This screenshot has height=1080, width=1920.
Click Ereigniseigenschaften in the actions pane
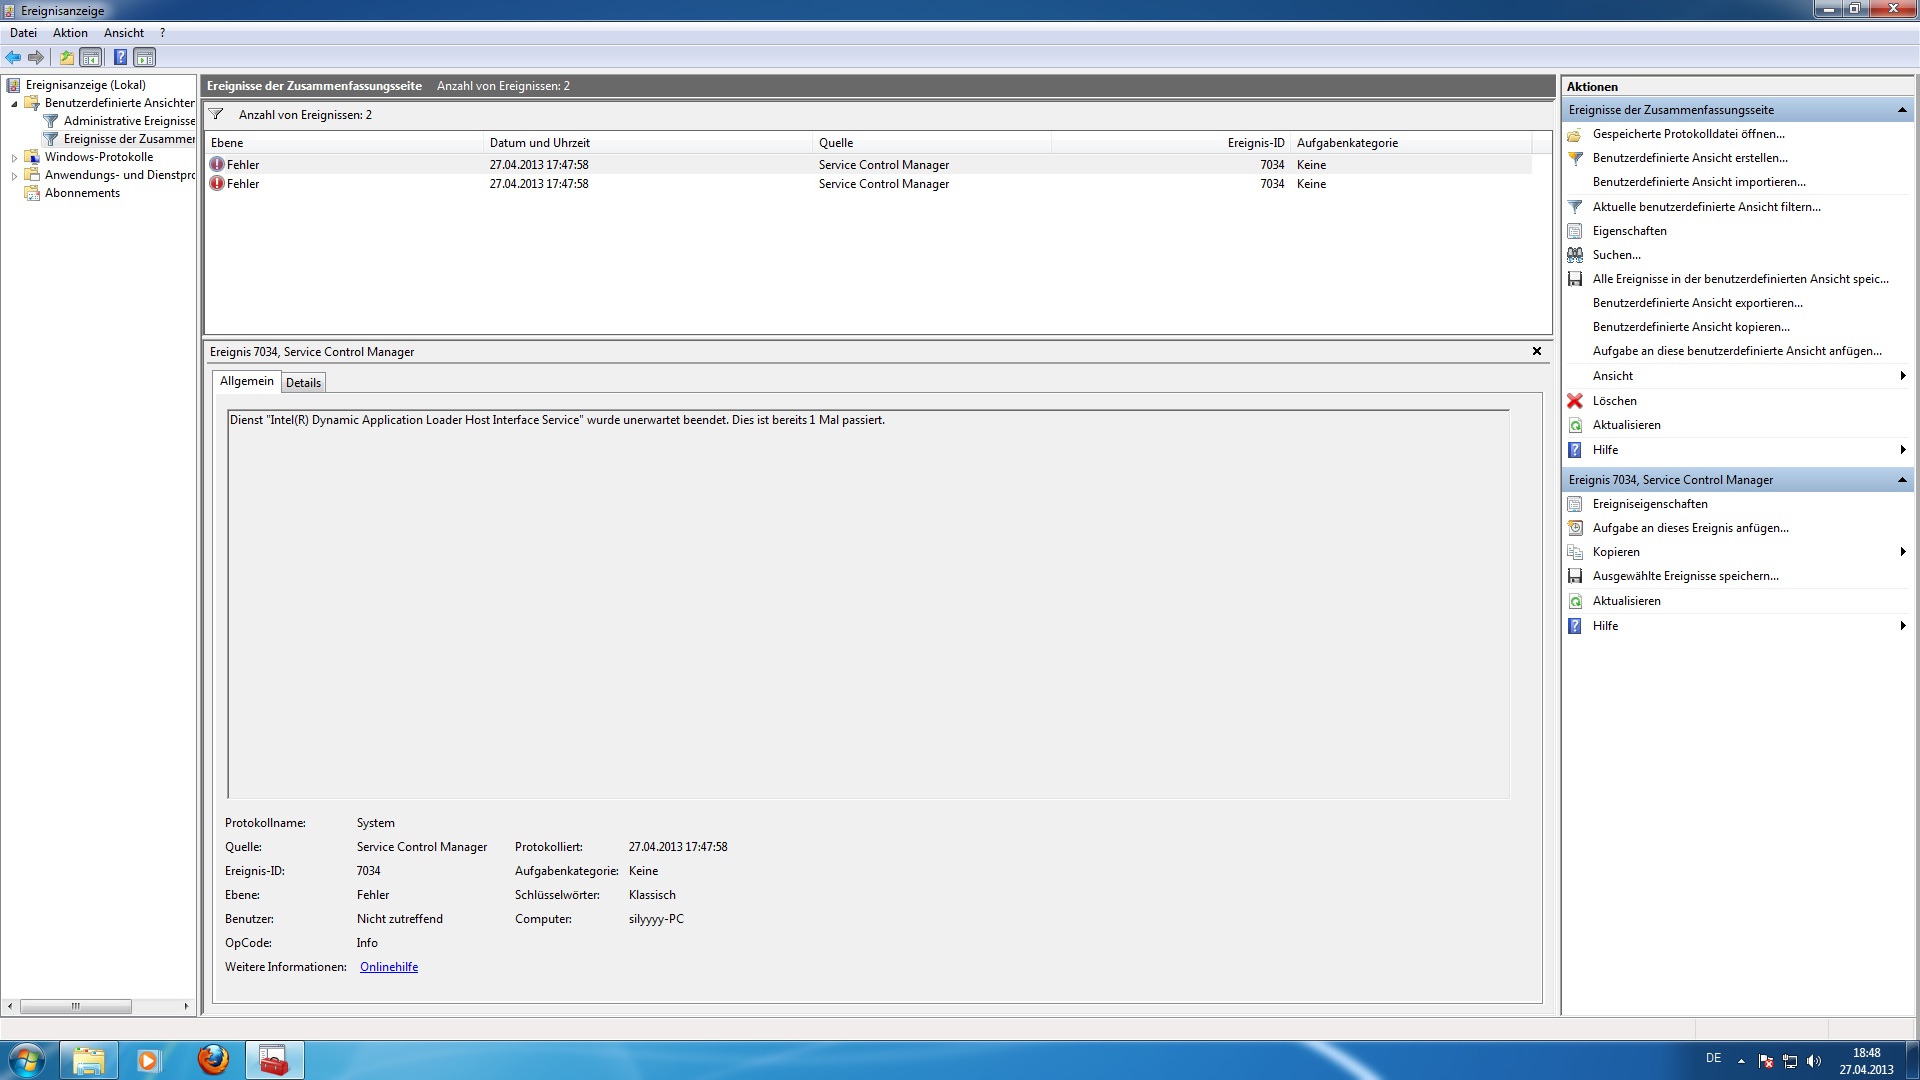pyautogui.click(x=1650, y=504)
